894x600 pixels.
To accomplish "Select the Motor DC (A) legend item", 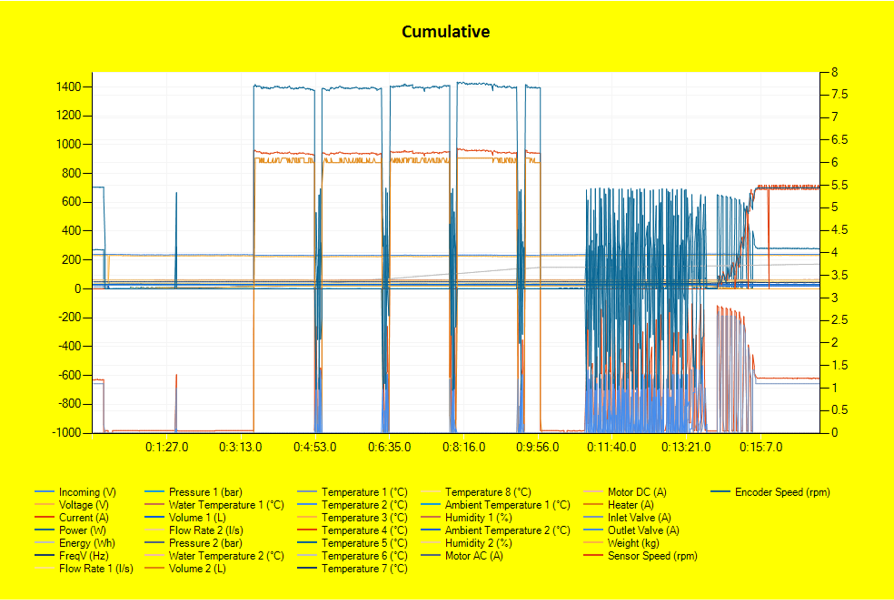I will click(638, 492).
